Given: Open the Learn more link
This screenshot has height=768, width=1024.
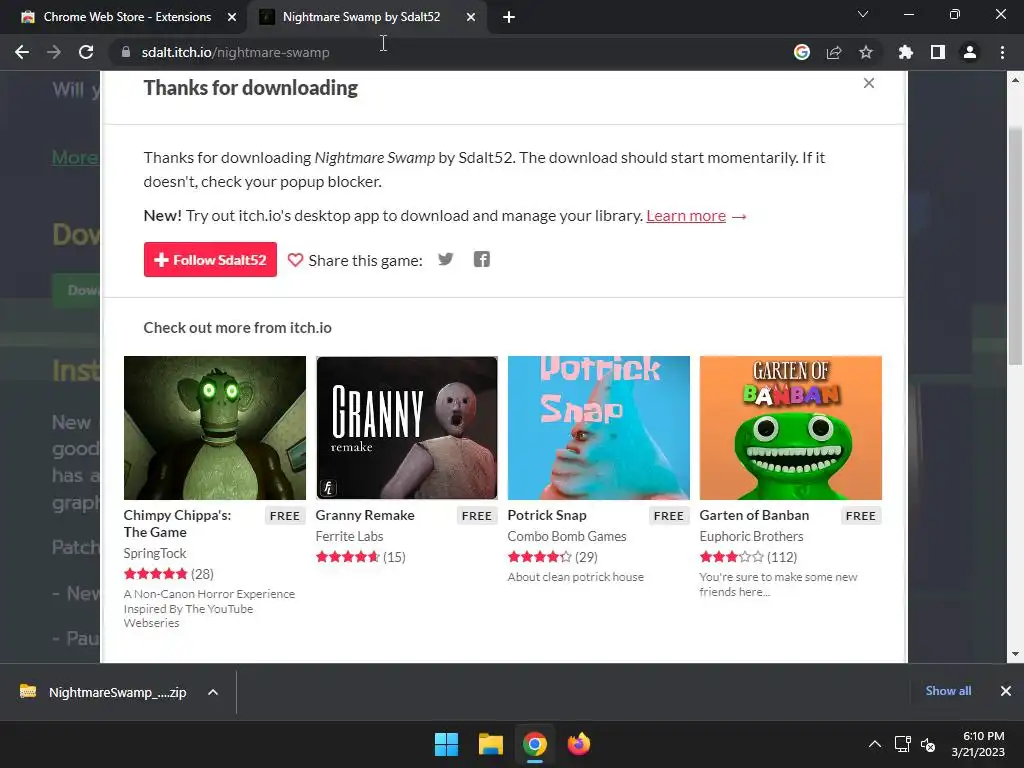Looking at the screenshot, I should point(686,216).
